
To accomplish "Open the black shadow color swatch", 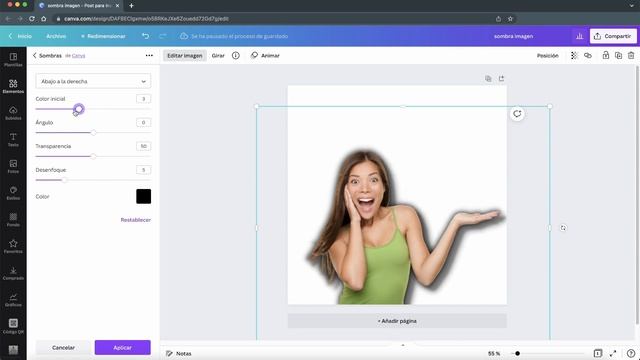I will 143,196.
